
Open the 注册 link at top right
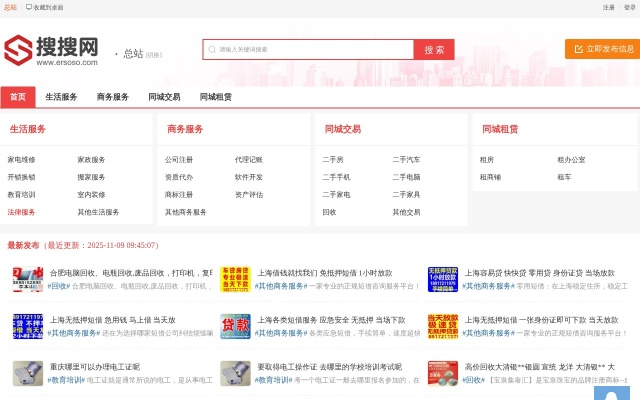(x=609, y=6)
